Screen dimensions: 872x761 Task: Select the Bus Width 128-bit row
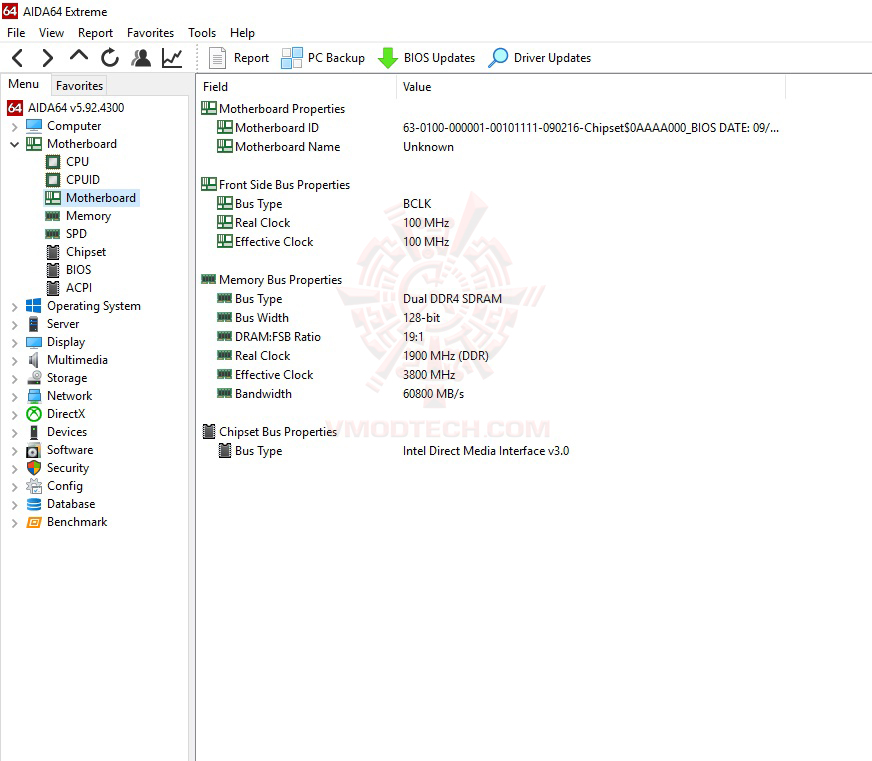click(x=328, y=318)
